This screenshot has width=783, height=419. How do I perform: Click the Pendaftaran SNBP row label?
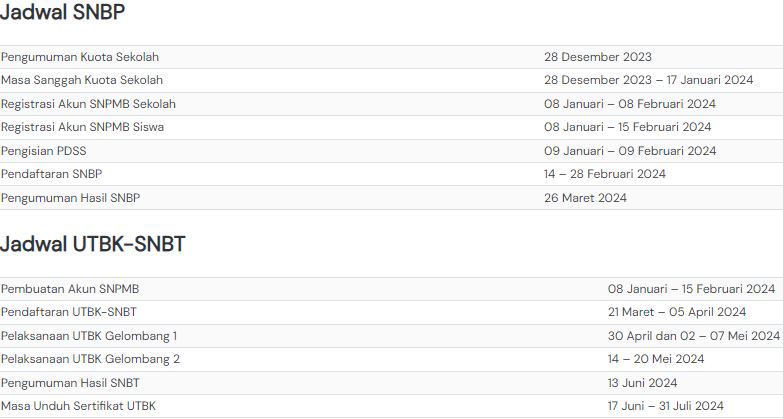(x=53, y=174)
